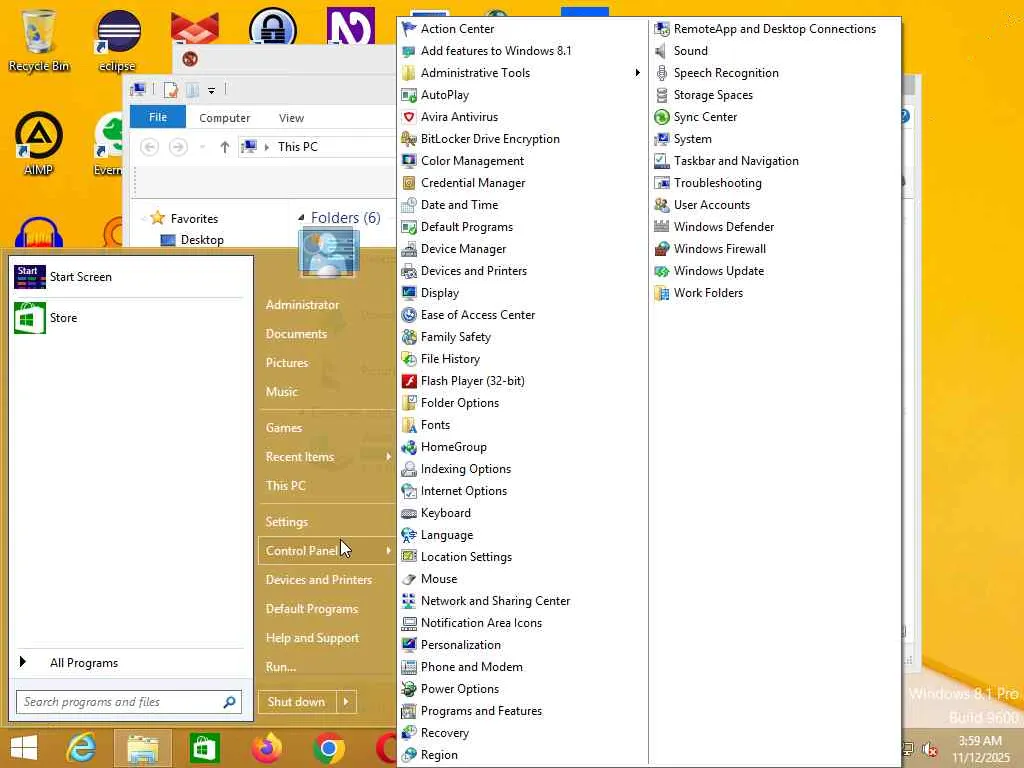The width and height of the screenshot is (1024, 768).
Task: Click the Windows Store taskbar icon
Action: [204, 748]
